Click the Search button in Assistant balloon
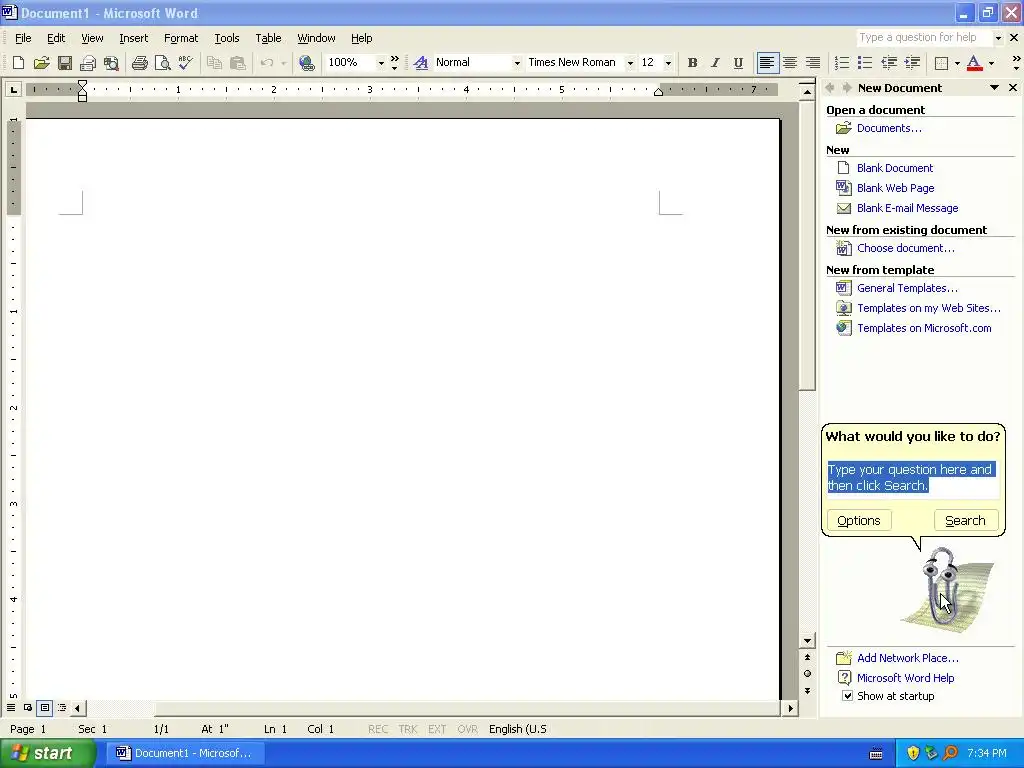The image size is (1024, 768). 965,520
